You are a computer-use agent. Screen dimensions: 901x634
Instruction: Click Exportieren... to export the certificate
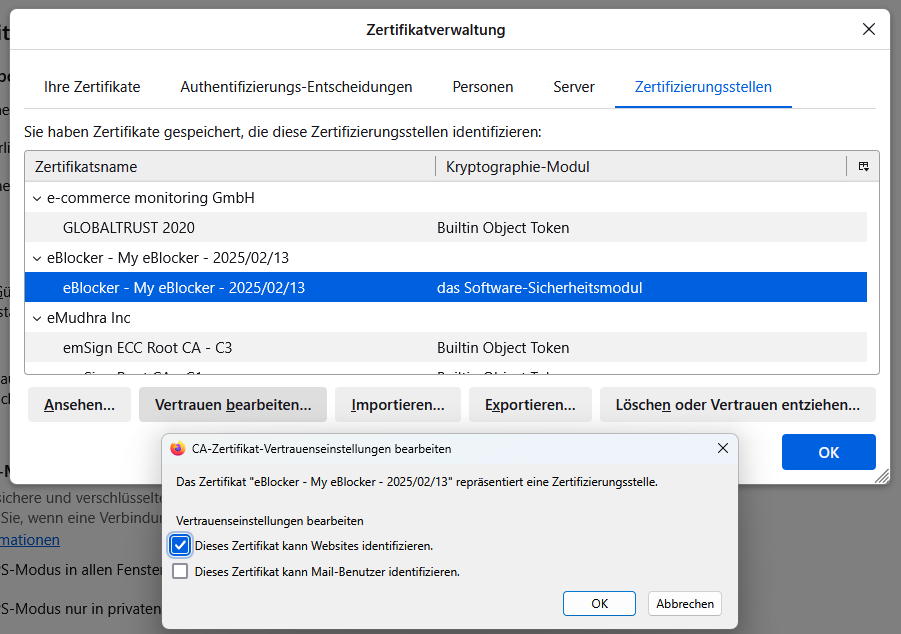click(530, 405)
